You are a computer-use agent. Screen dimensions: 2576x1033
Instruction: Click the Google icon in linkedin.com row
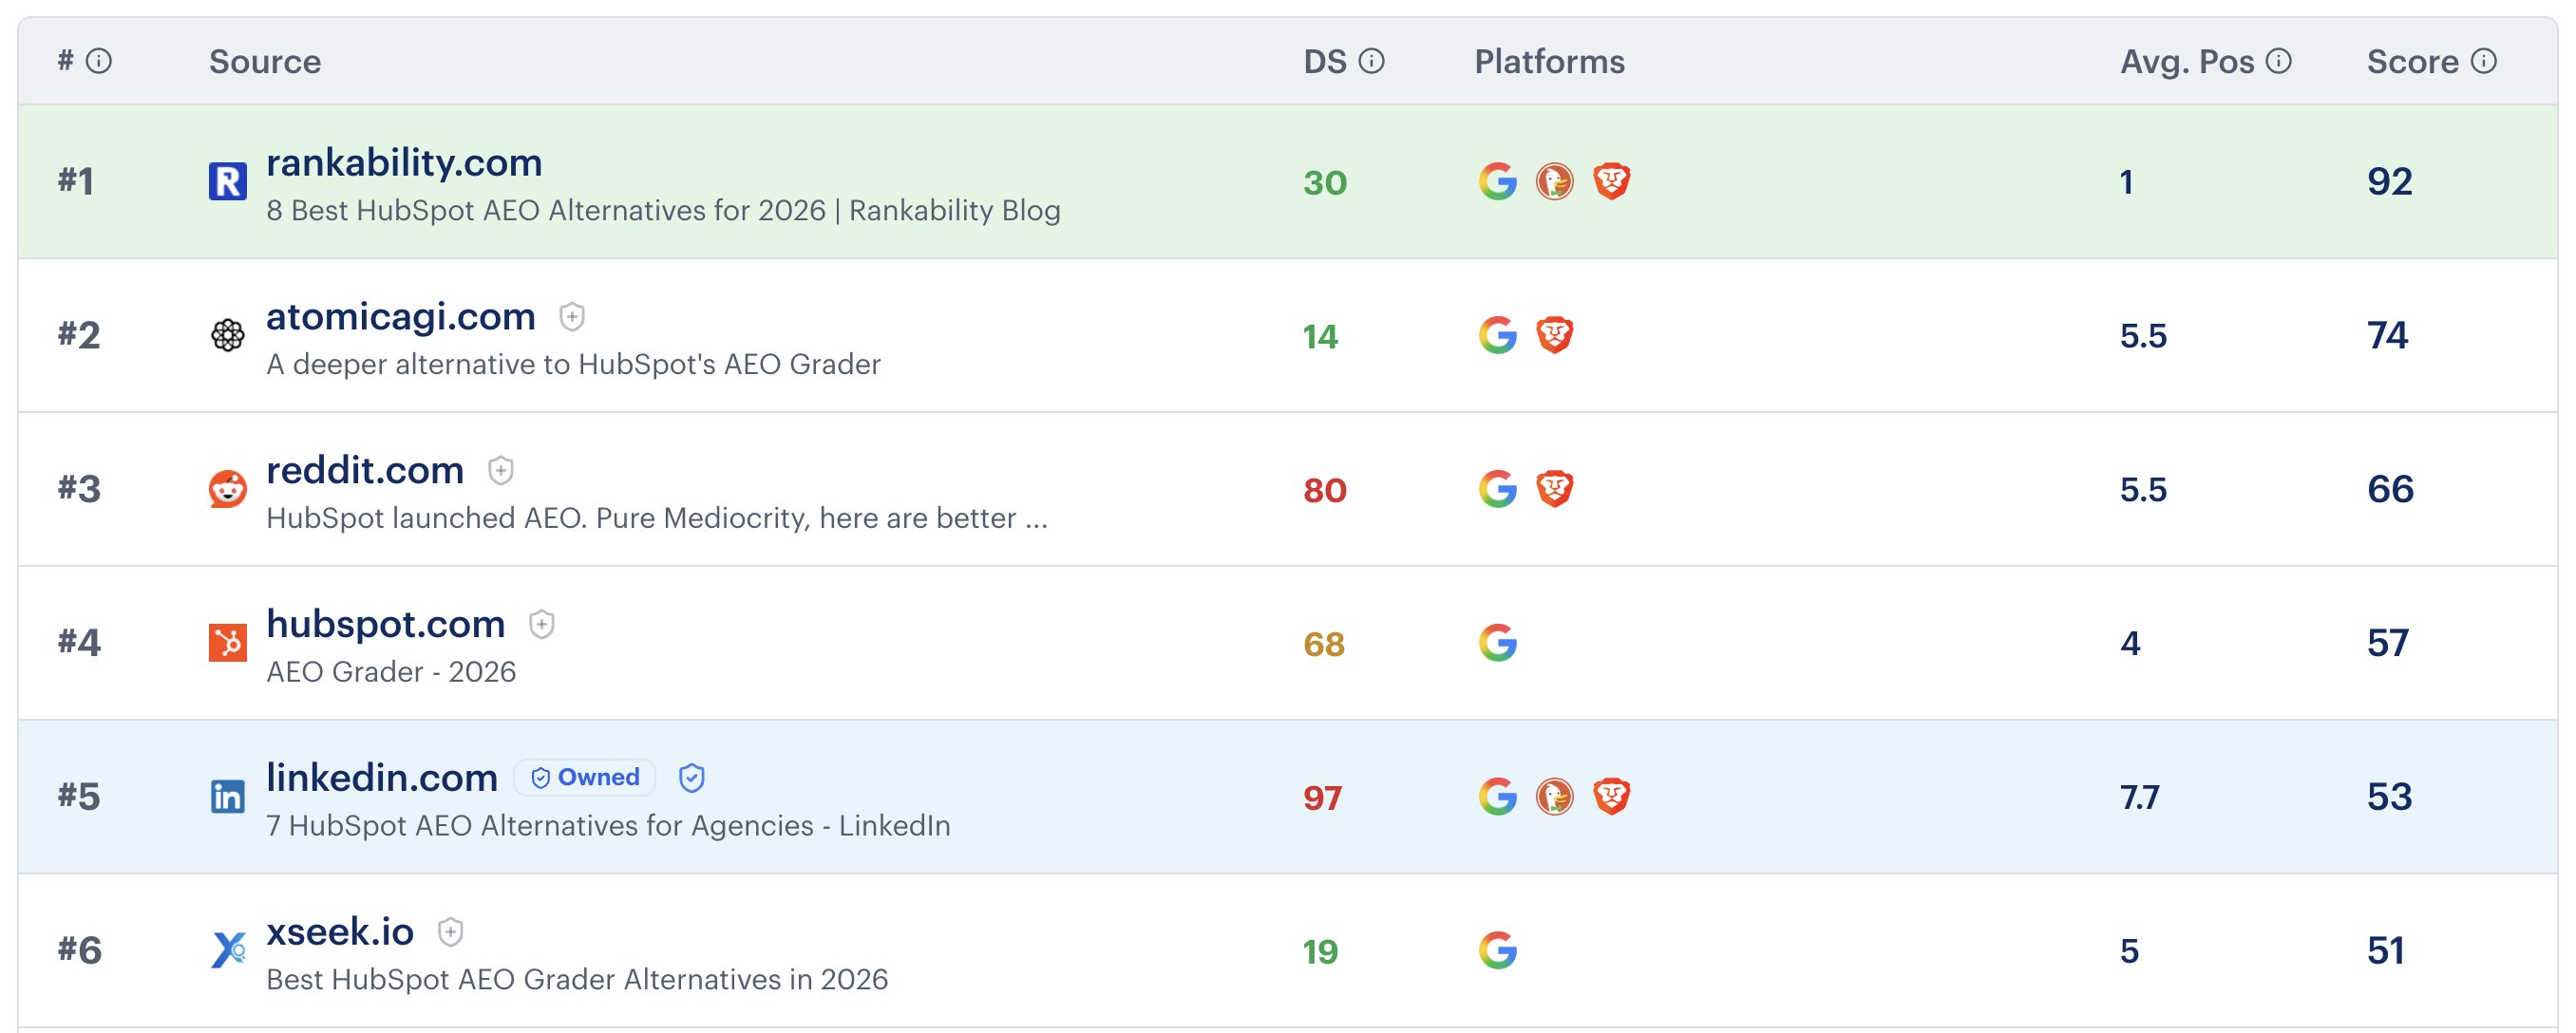[1497, 796]
